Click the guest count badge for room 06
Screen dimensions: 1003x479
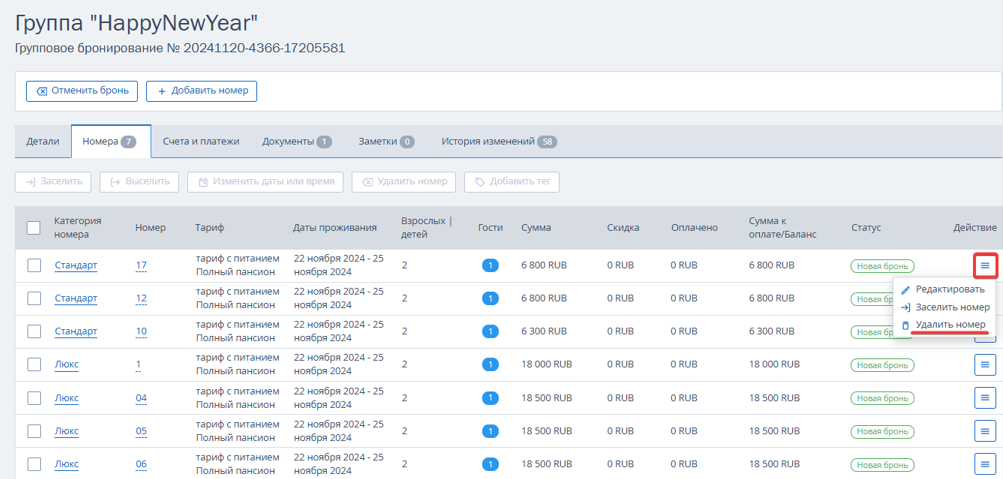[490, 464]
